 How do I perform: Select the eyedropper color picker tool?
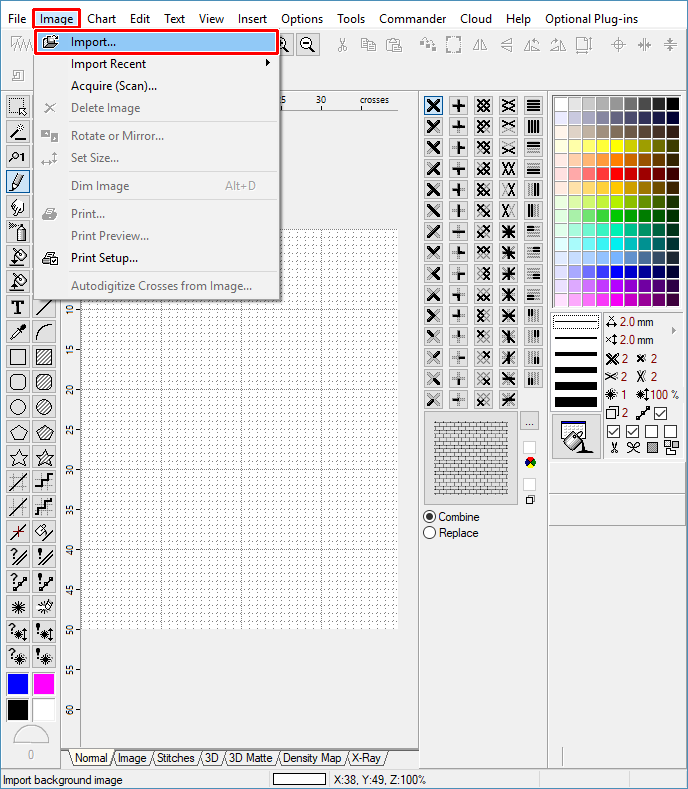click(x=18, y=332)
